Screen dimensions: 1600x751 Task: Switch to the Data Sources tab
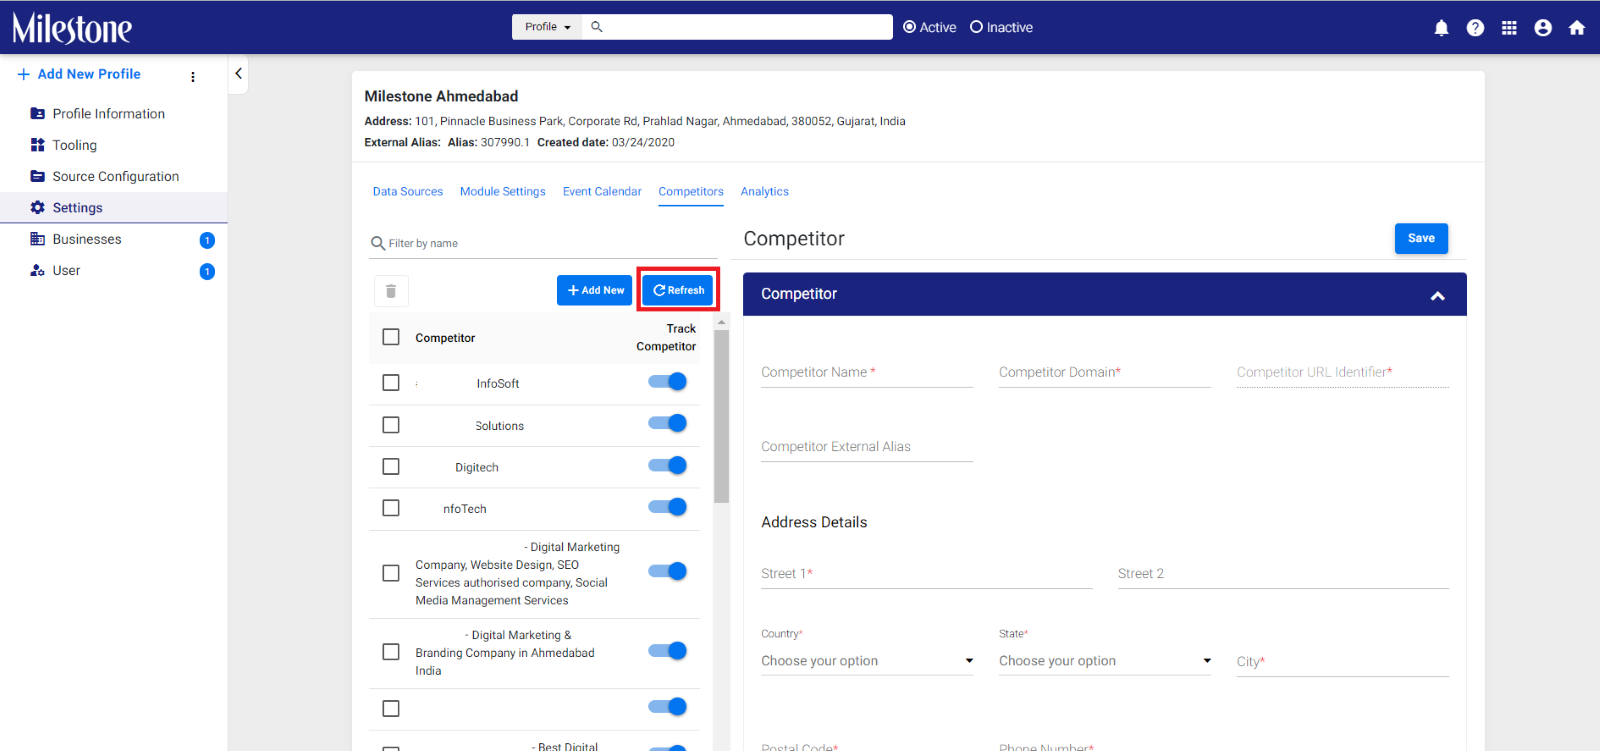[408, 192]
